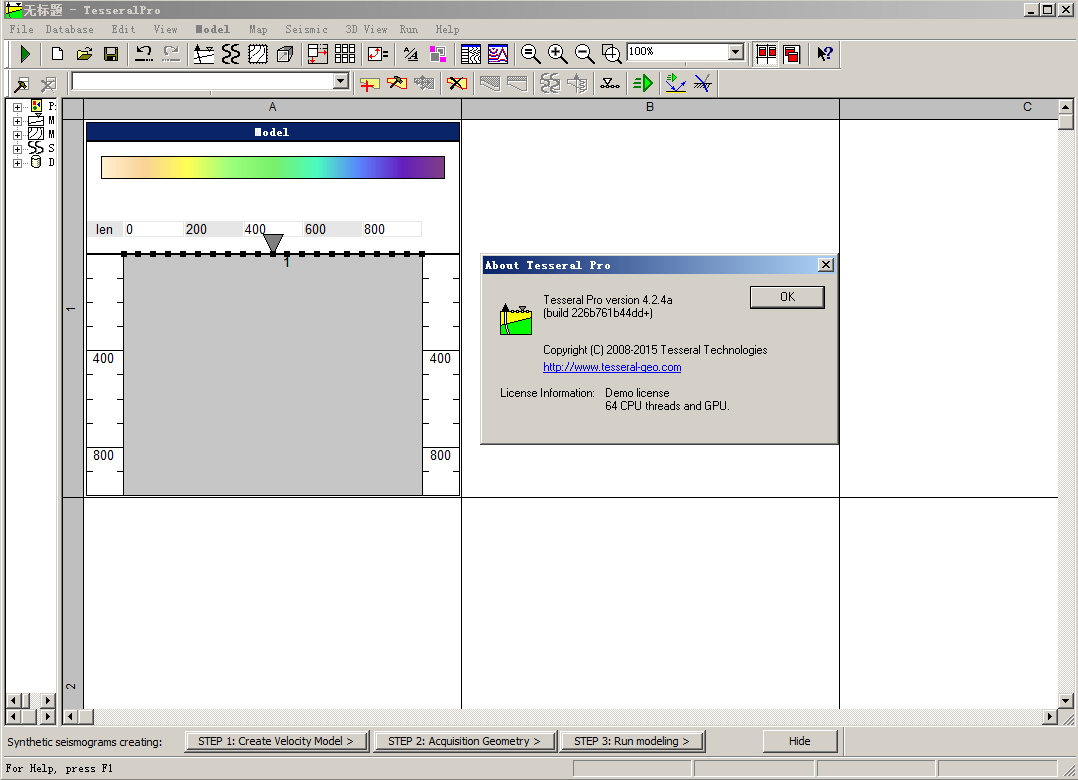
Task: Click the zoom-fit magnifier with equals sign
Action: point(531,54)
